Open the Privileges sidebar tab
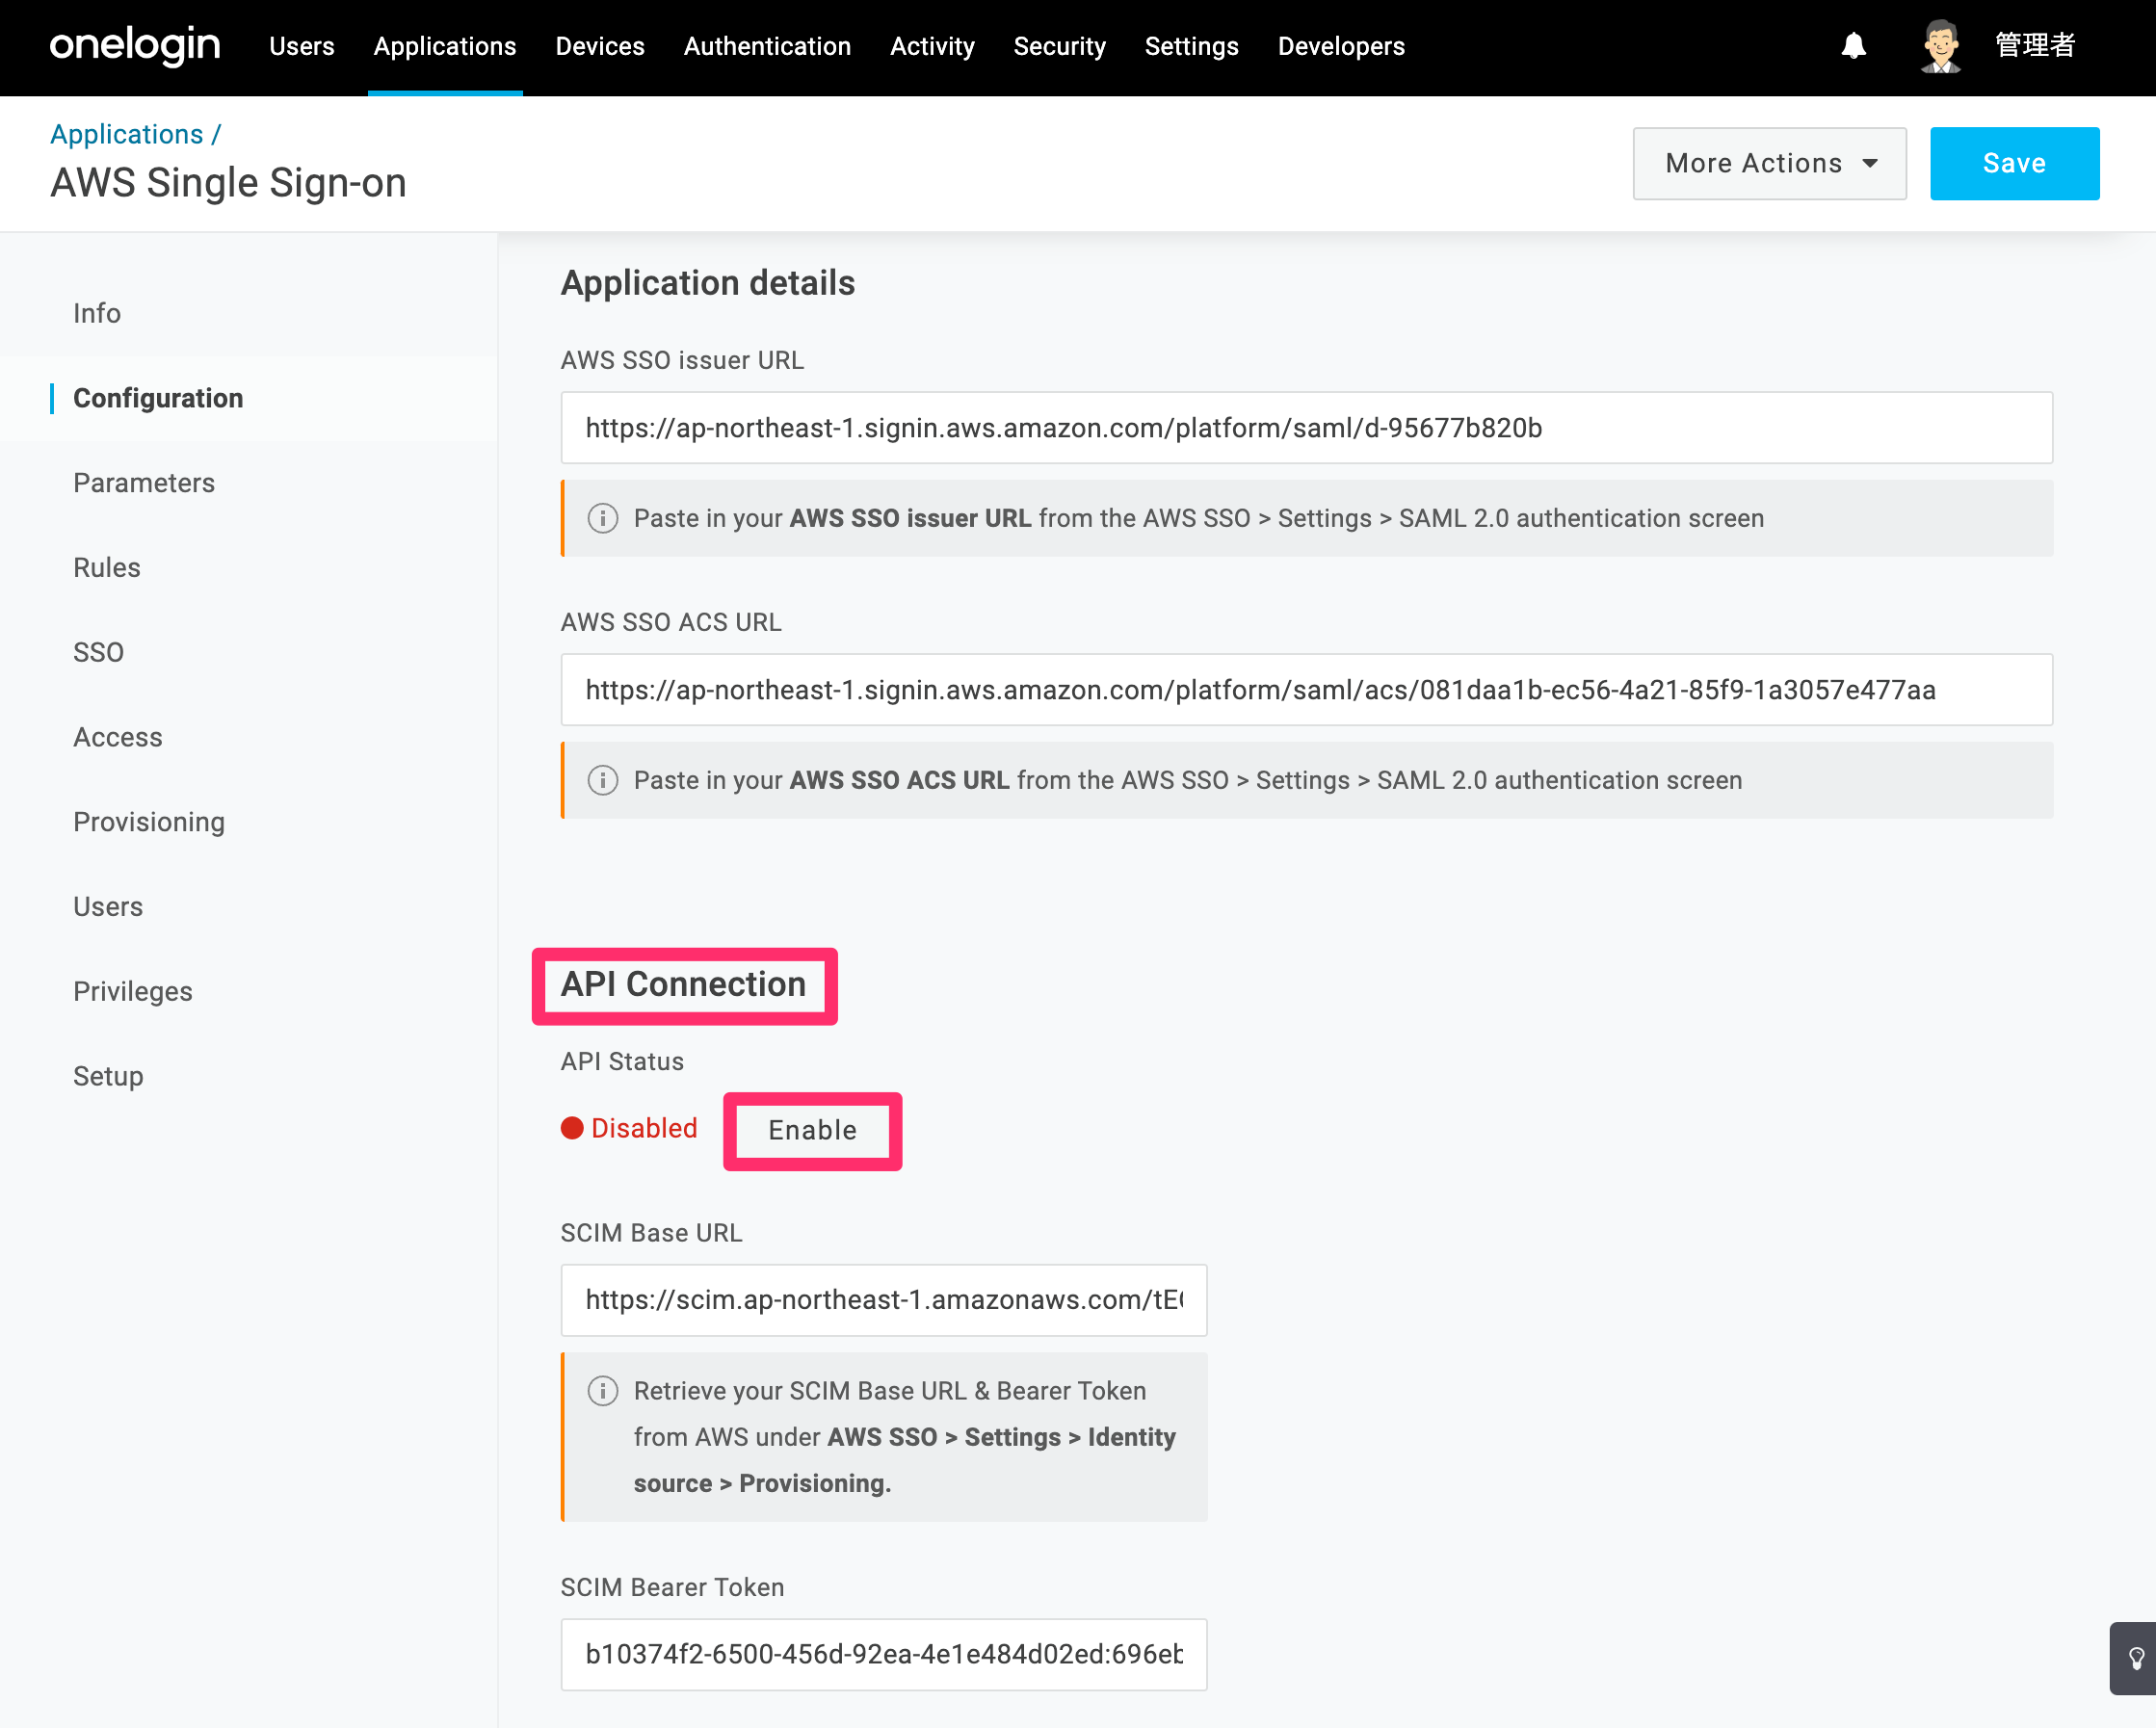The image size is (2156, 1728). click(133, 991)
